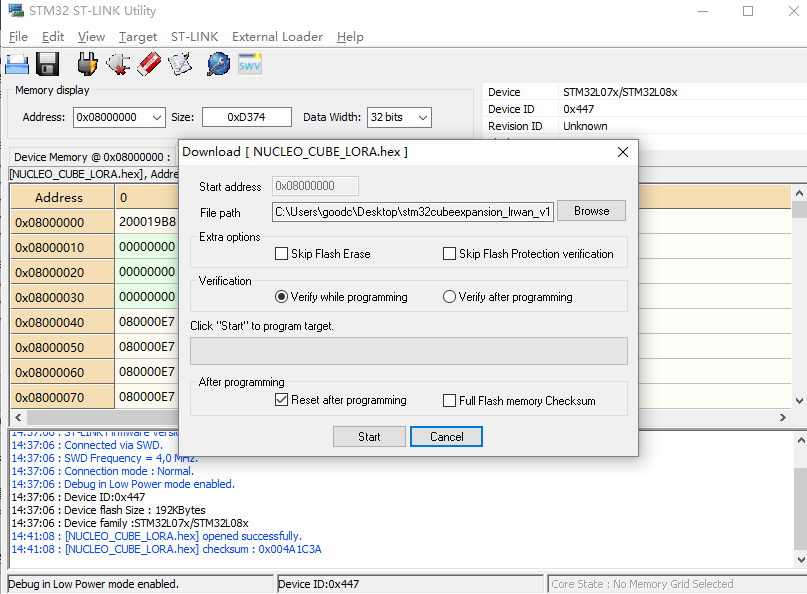Click the Device value STM32L07x/STM32L08x

pyautogui.click(x=620, y=92)
